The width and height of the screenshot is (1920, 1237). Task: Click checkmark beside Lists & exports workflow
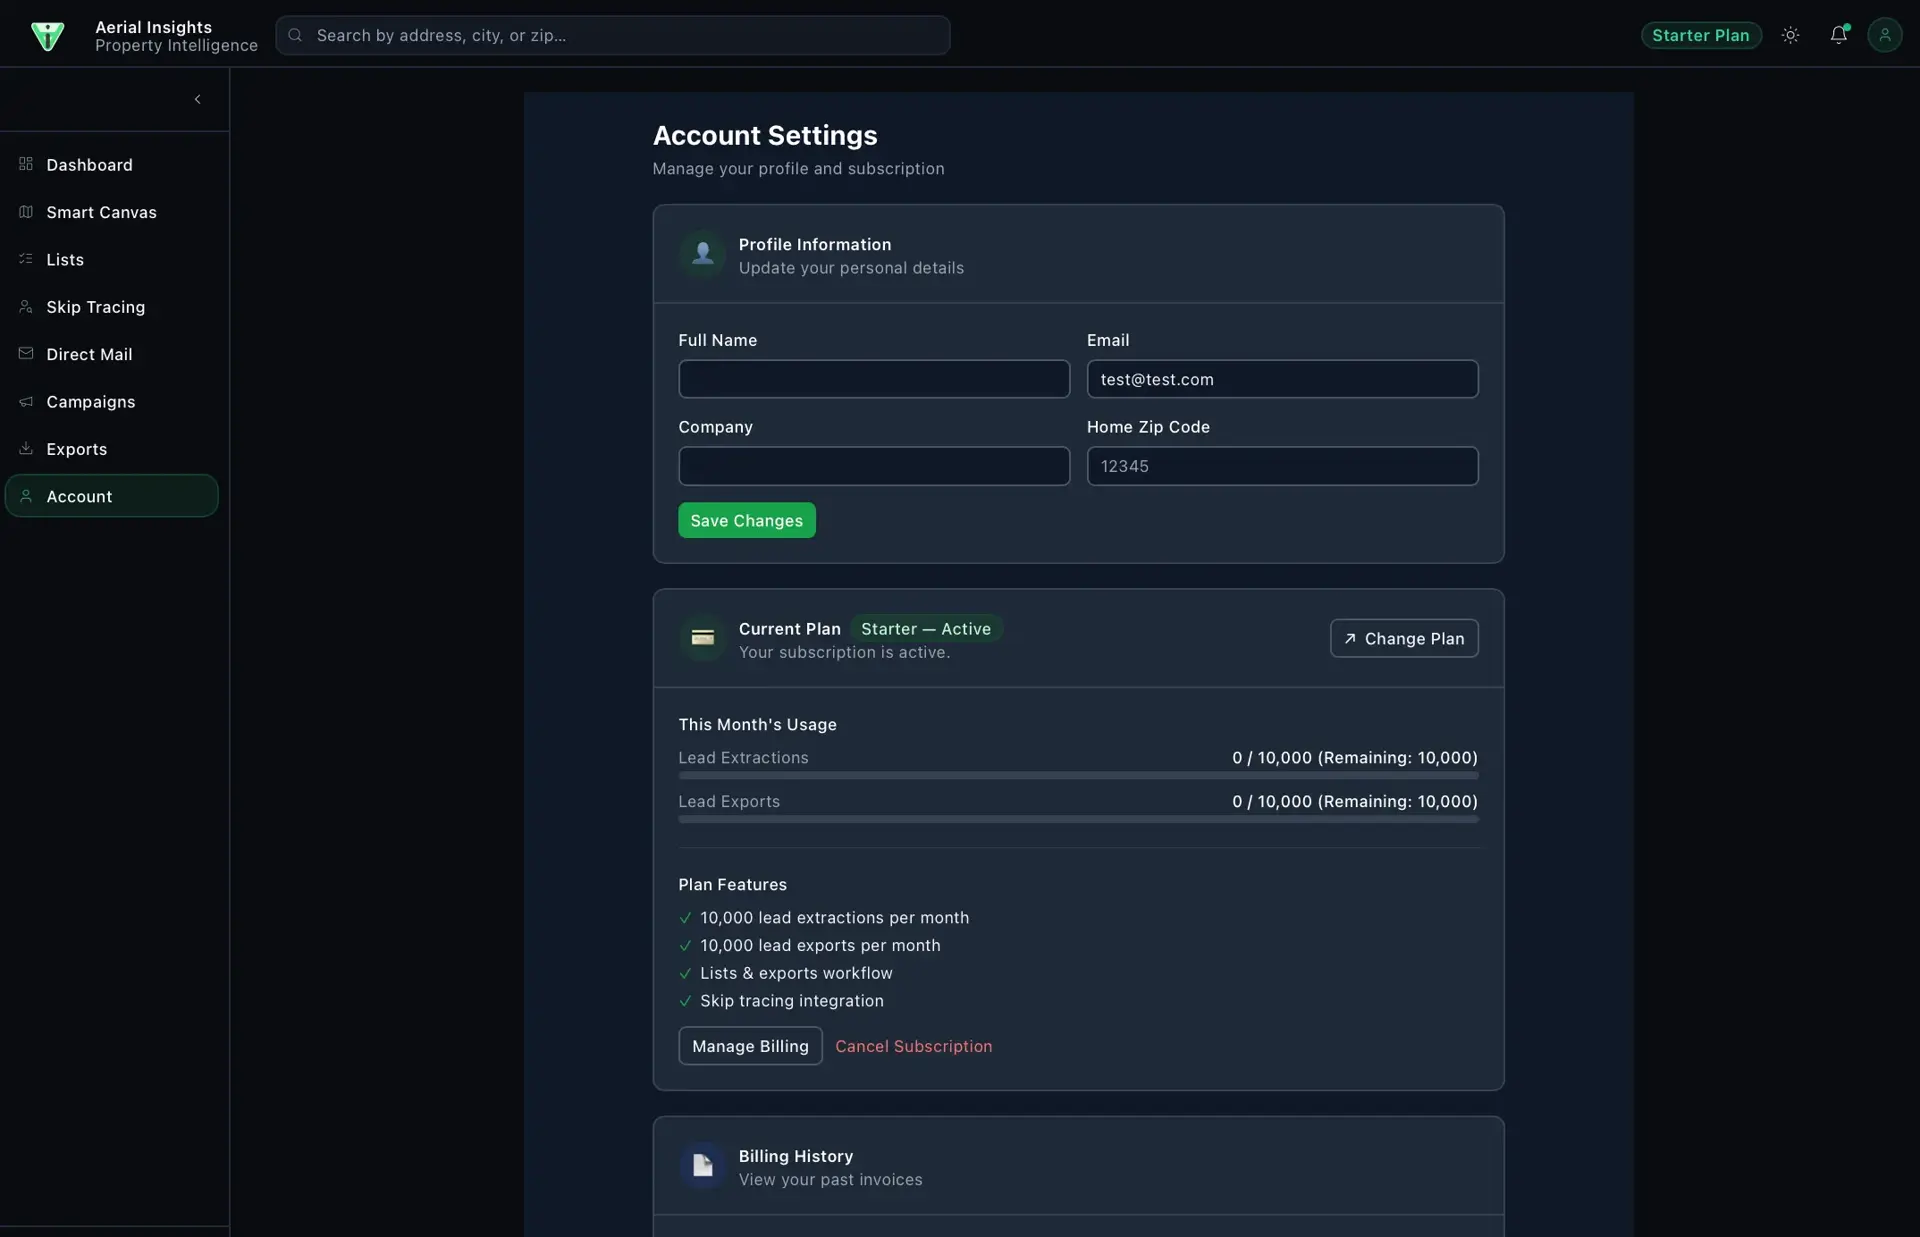tap(685, 973)
